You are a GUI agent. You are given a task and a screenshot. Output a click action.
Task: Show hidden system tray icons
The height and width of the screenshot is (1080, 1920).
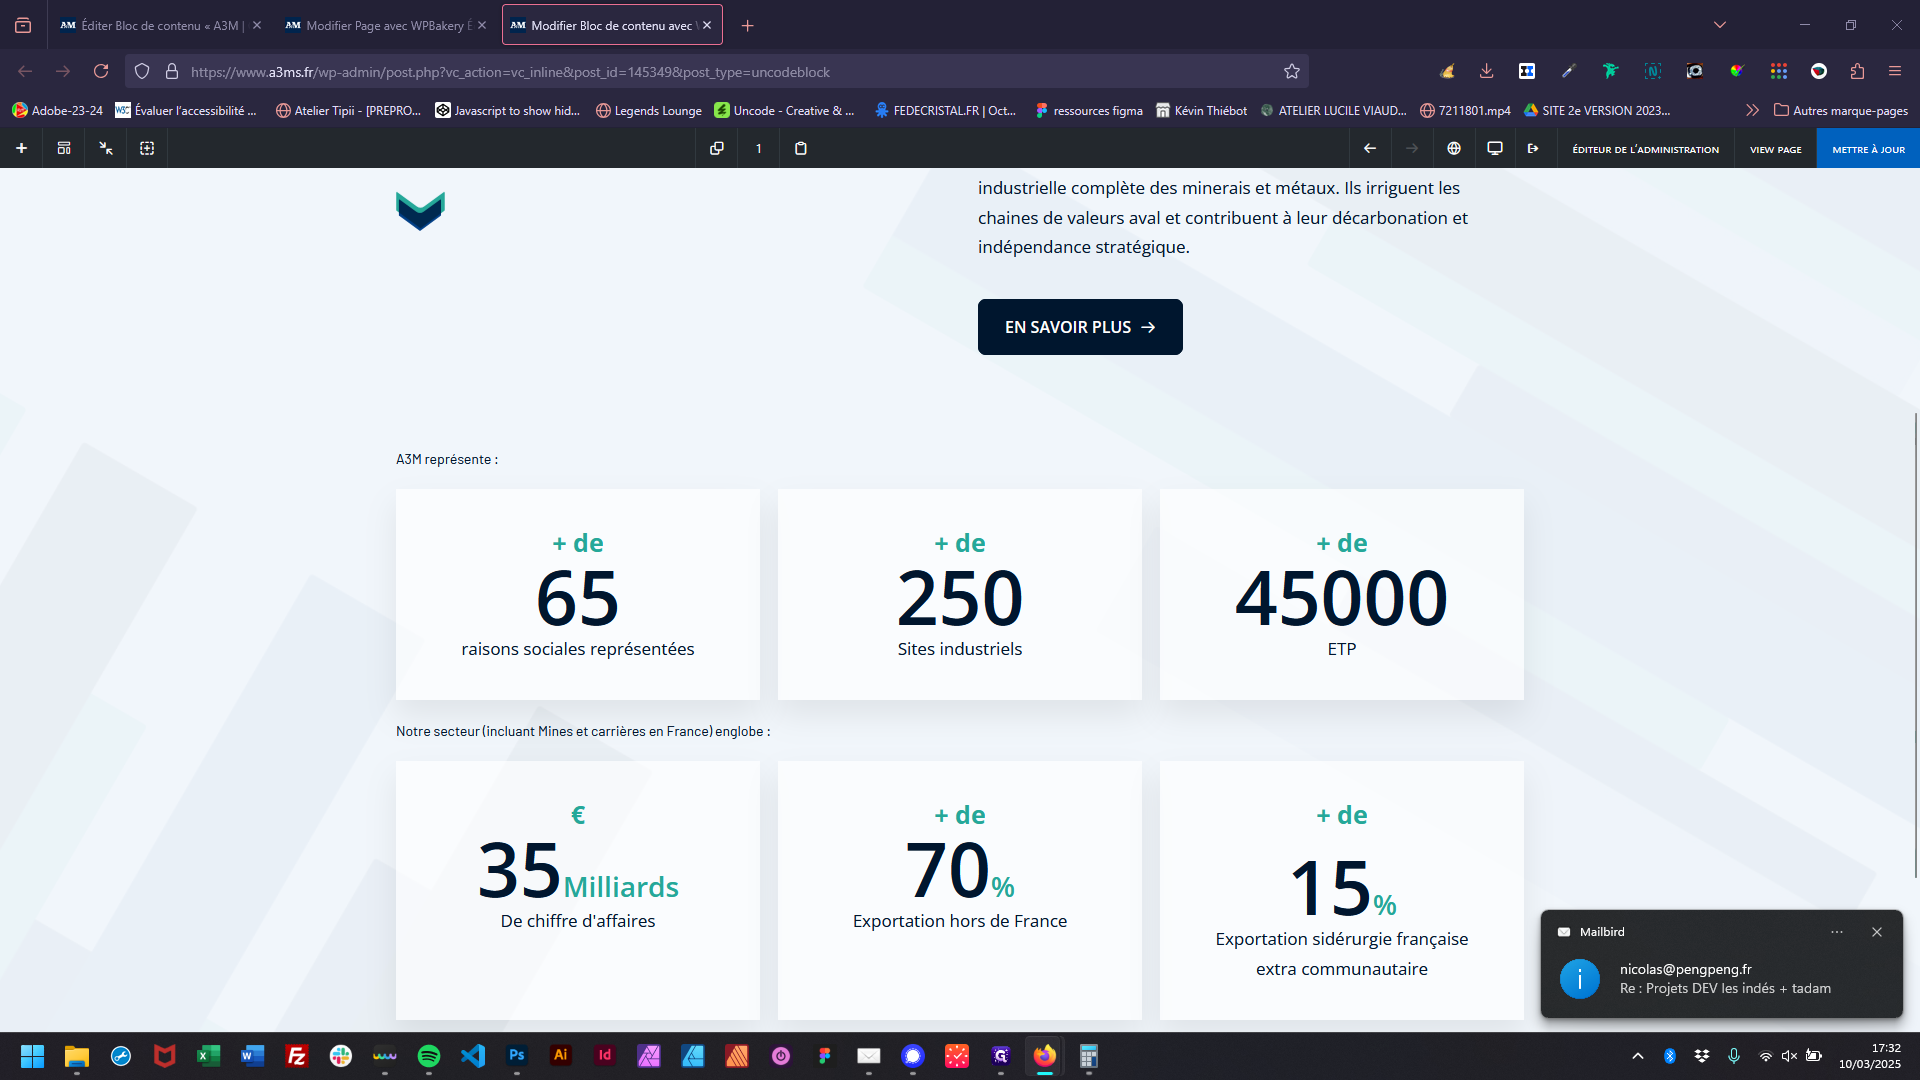pyautogui.click(x=1638, y=1056)
